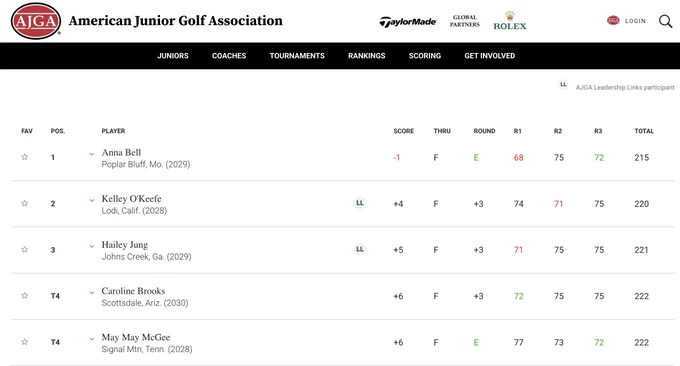The width and height of the screenshot is (680, 366).
Task: Click Anna Bell's score of -1
Action: tap(396, 157)
